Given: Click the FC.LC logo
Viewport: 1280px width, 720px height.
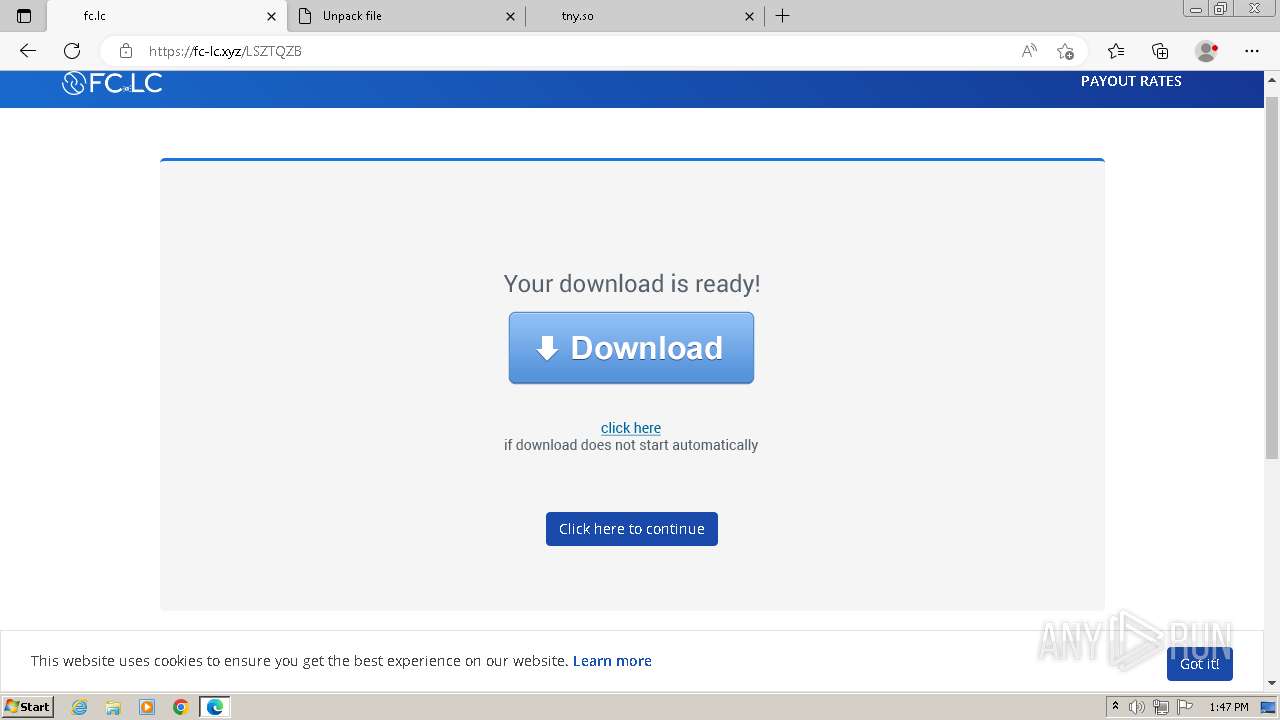Looking at the screenshot, I should click(112, 84).
